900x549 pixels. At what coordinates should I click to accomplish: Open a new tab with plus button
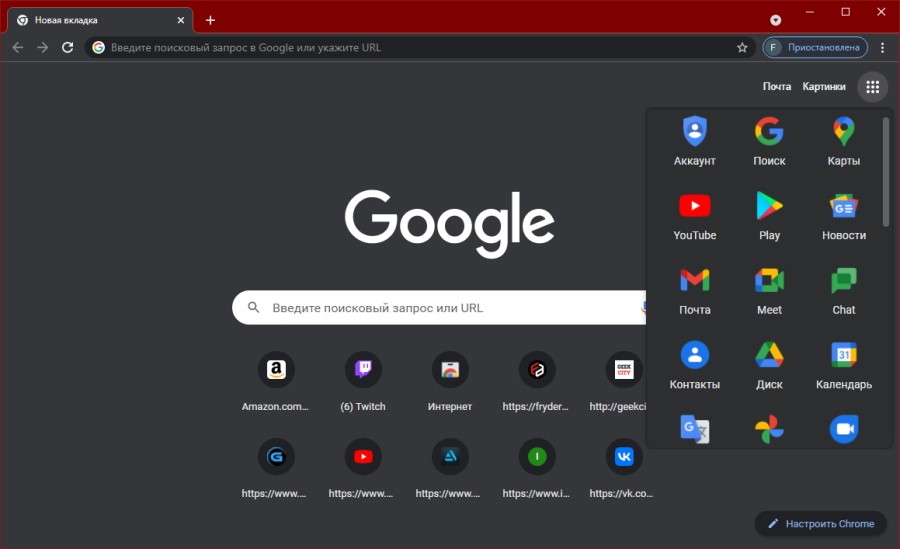pos(210,20)
